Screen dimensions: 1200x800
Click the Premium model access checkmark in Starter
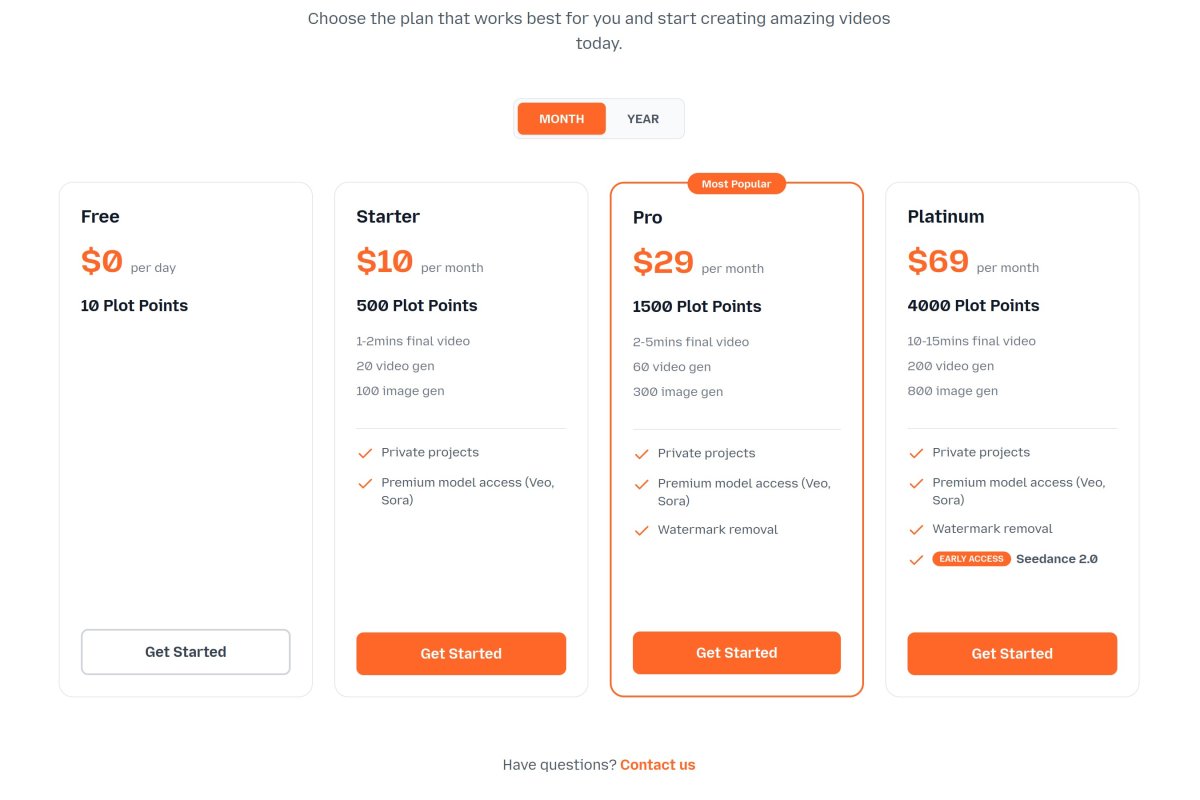[365, 483]
